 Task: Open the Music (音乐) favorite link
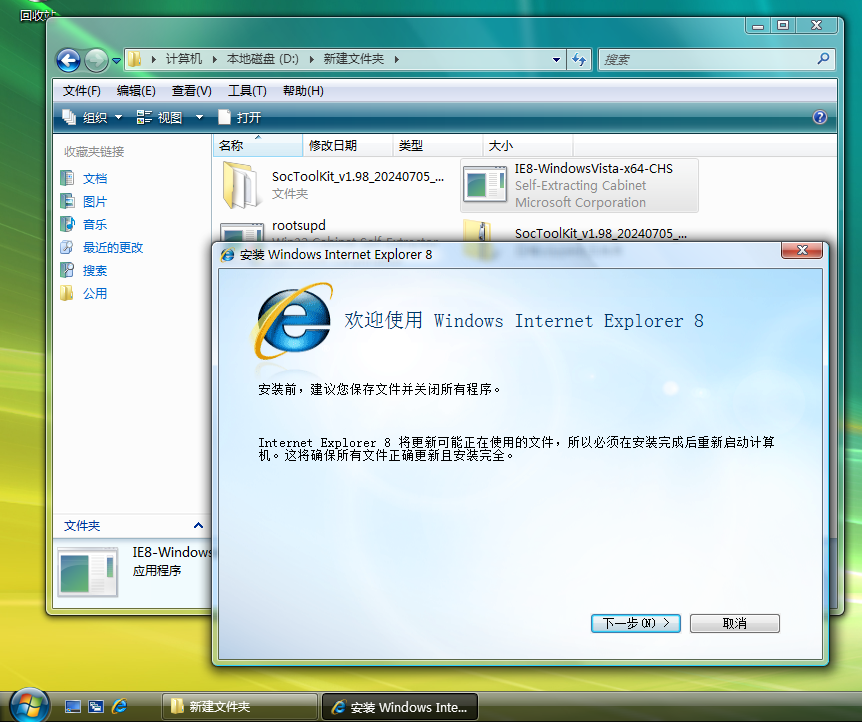point(95,224)
